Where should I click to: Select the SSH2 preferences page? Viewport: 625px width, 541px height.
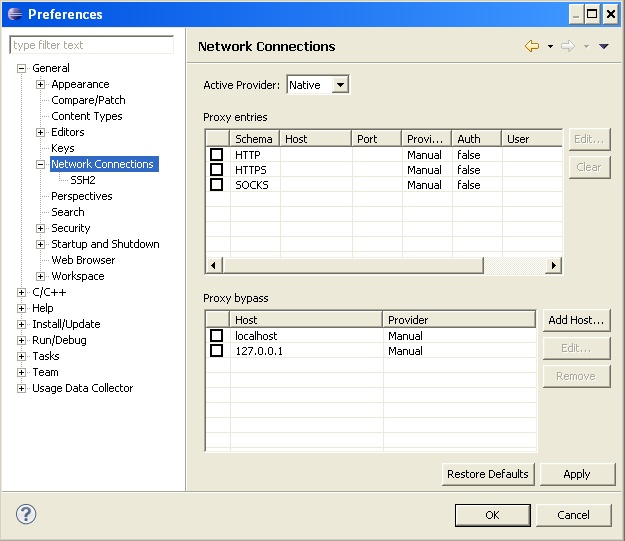click(83, 180)
